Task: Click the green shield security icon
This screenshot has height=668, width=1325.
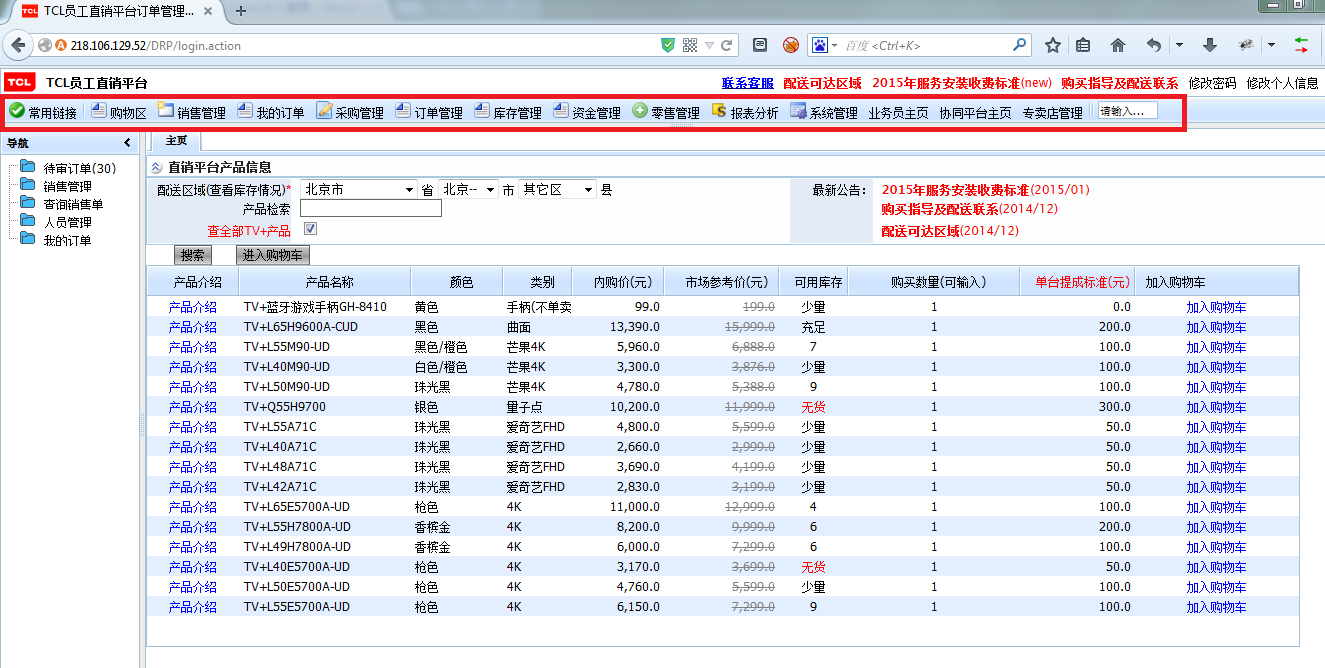Action: pos(668,45)
